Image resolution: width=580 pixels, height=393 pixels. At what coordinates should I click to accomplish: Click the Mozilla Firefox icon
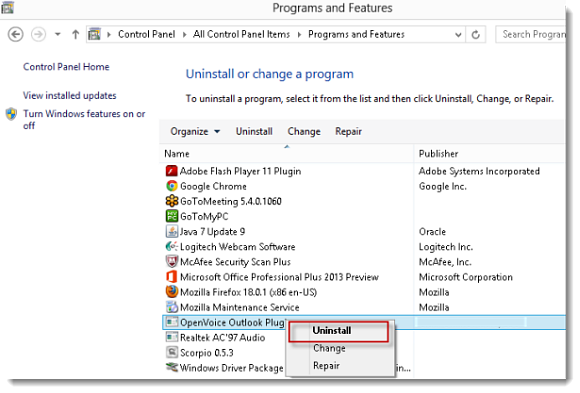[172, 292]
